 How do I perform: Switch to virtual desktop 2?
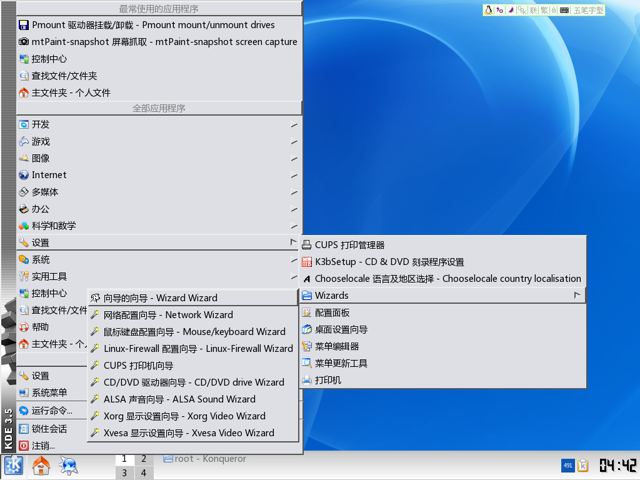click(144, 459)
